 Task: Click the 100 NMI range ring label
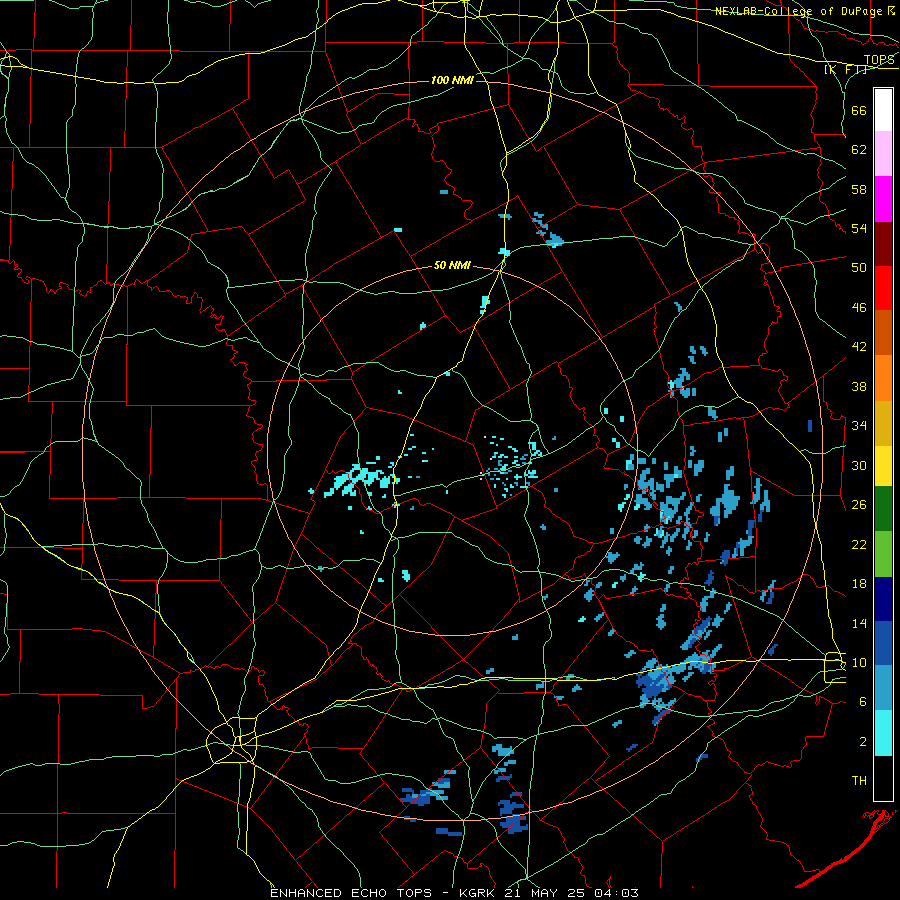pos(452,80)
